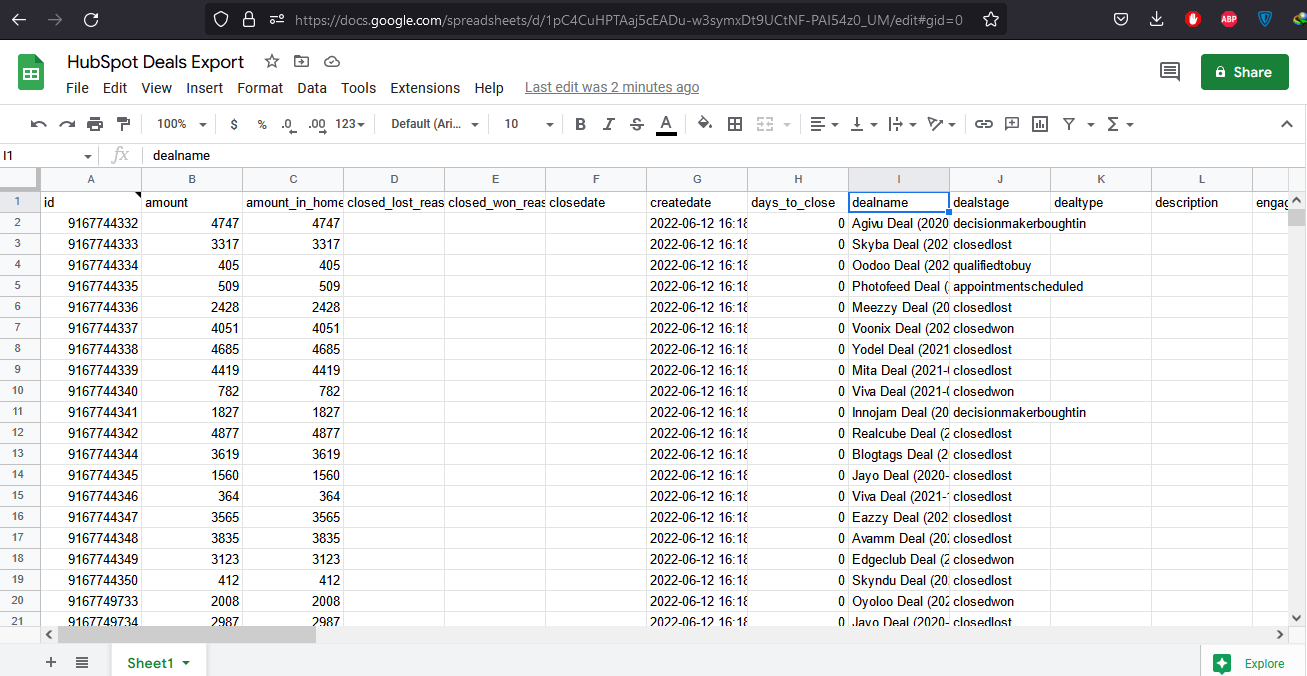Add a new sheet

(x=50, y=662)
